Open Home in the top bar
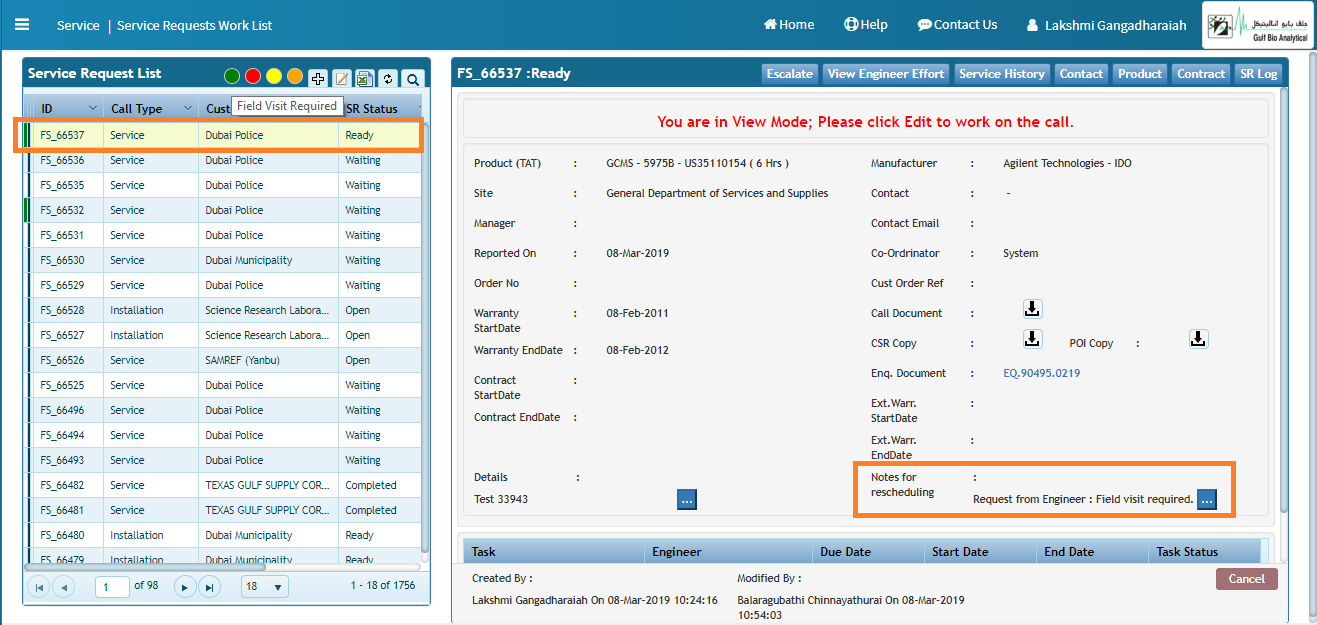Screen dimensions: 1317x625 [789, 25]
